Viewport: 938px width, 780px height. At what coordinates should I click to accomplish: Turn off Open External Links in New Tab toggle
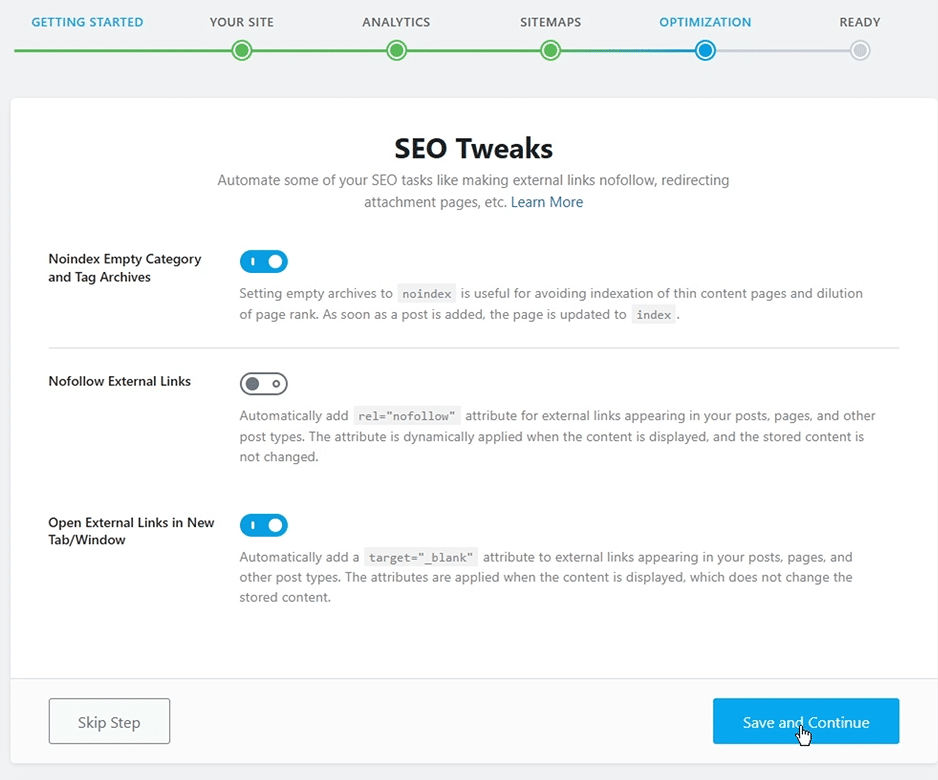click(264, 525)
